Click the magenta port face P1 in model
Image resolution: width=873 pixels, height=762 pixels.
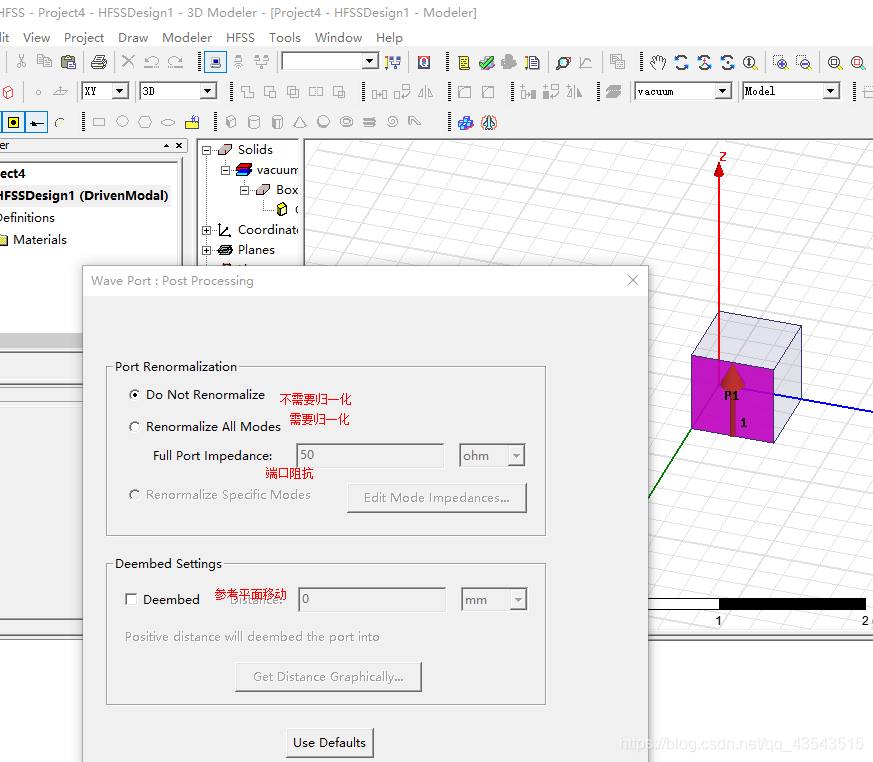[732, 398]
